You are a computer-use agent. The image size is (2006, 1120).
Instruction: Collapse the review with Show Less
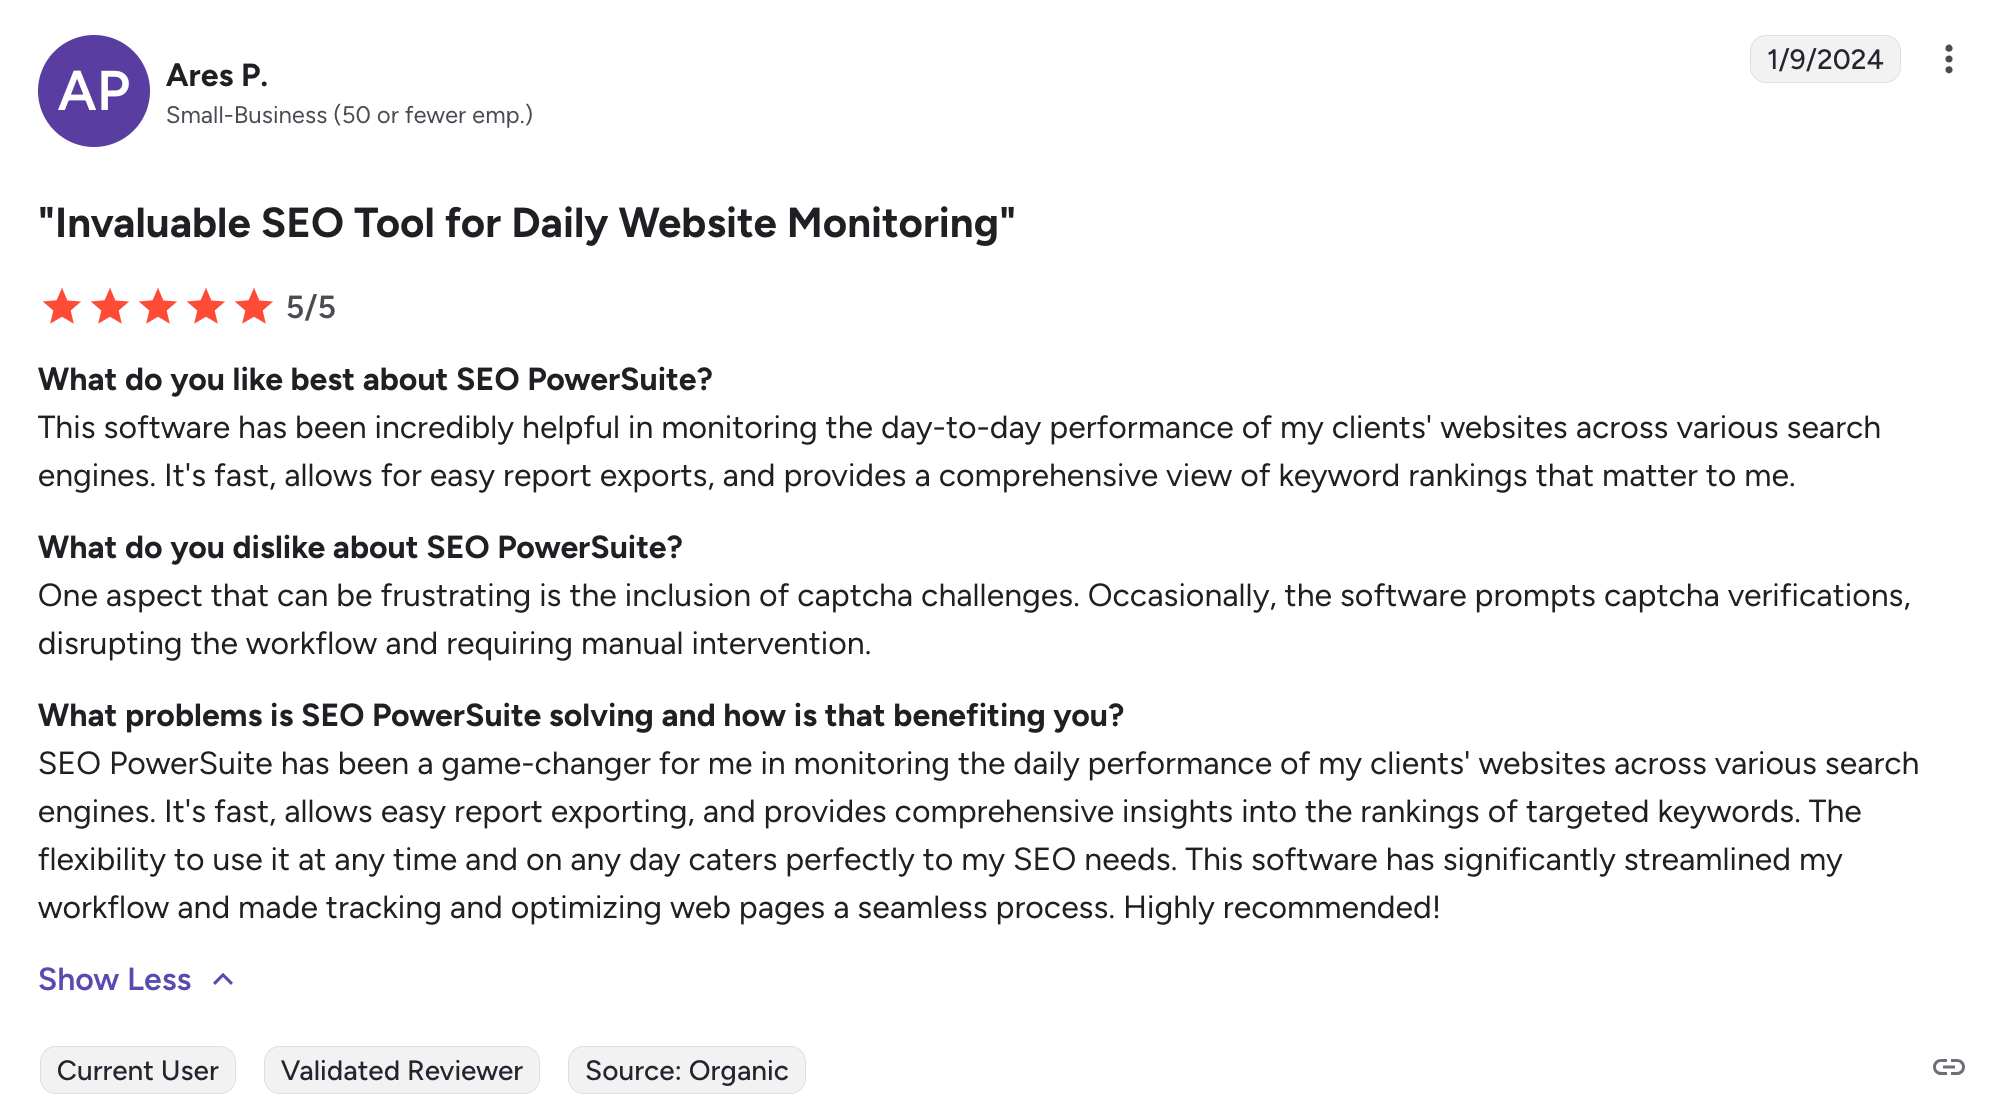(115, 979)
